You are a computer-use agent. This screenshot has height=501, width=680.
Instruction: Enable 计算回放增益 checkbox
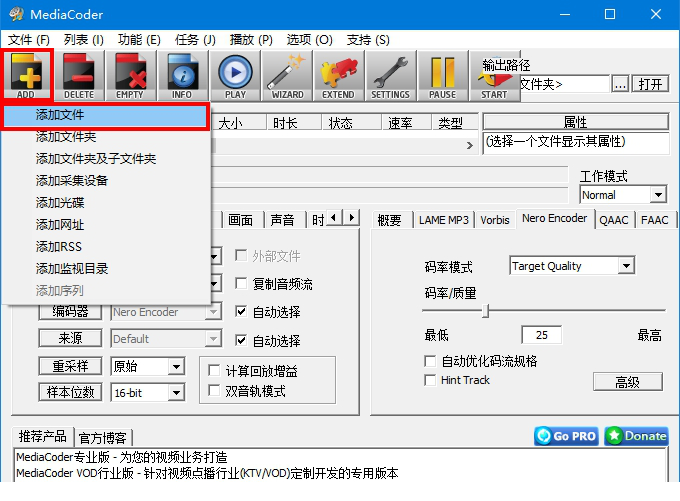coord(214,370)
